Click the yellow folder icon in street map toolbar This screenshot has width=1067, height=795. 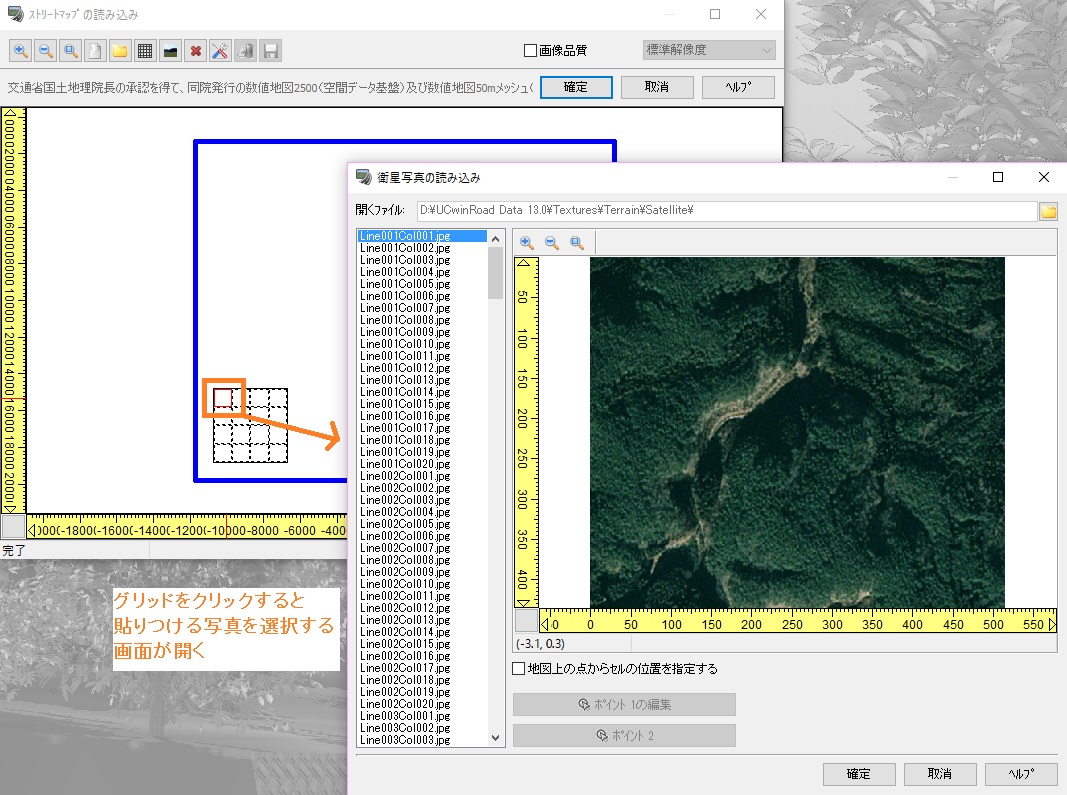point(120,50)
